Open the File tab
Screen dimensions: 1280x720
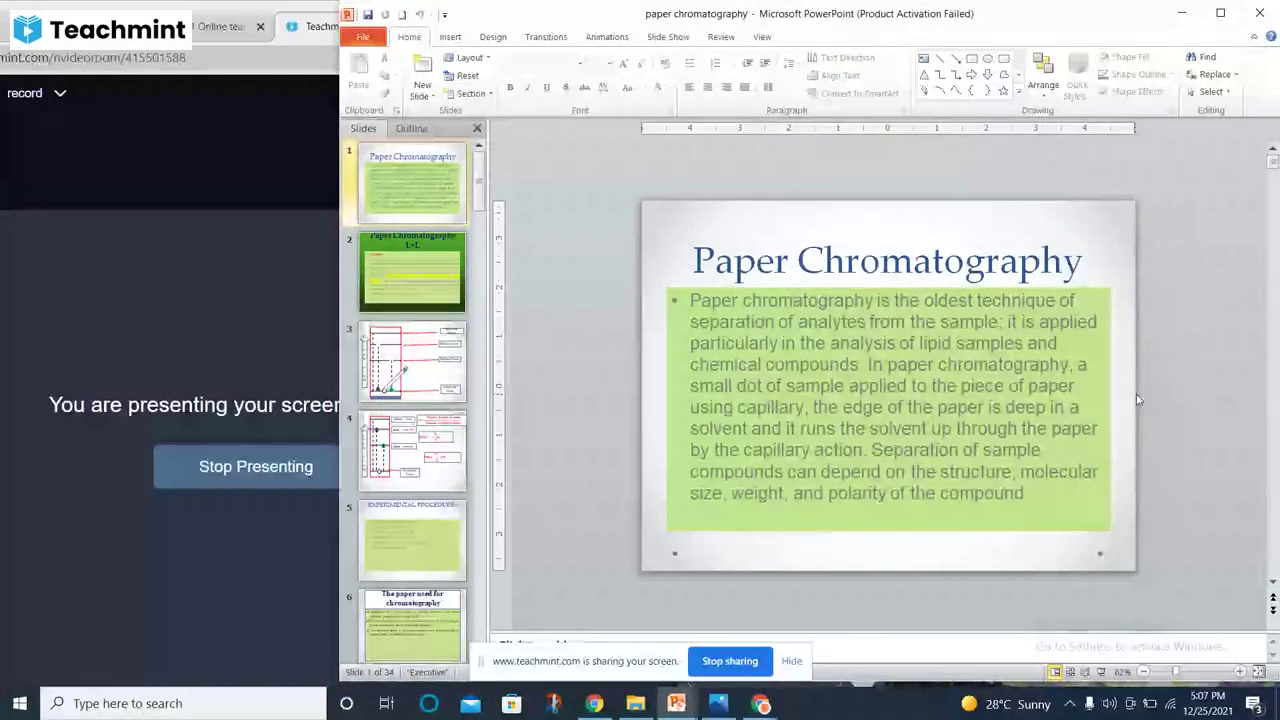pyautogui.click(x=363, y=37)
